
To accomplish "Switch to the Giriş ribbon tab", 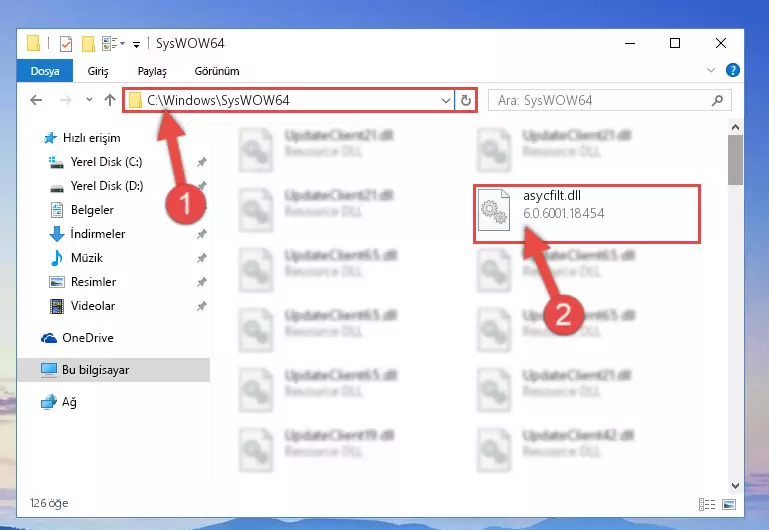I will point(98,71).
